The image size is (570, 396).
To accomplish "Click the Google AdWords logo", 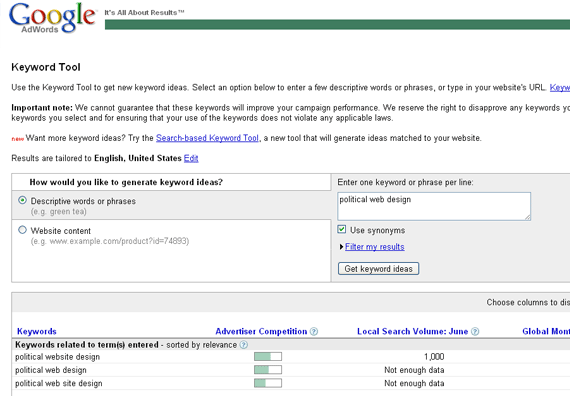I will 53,18.
